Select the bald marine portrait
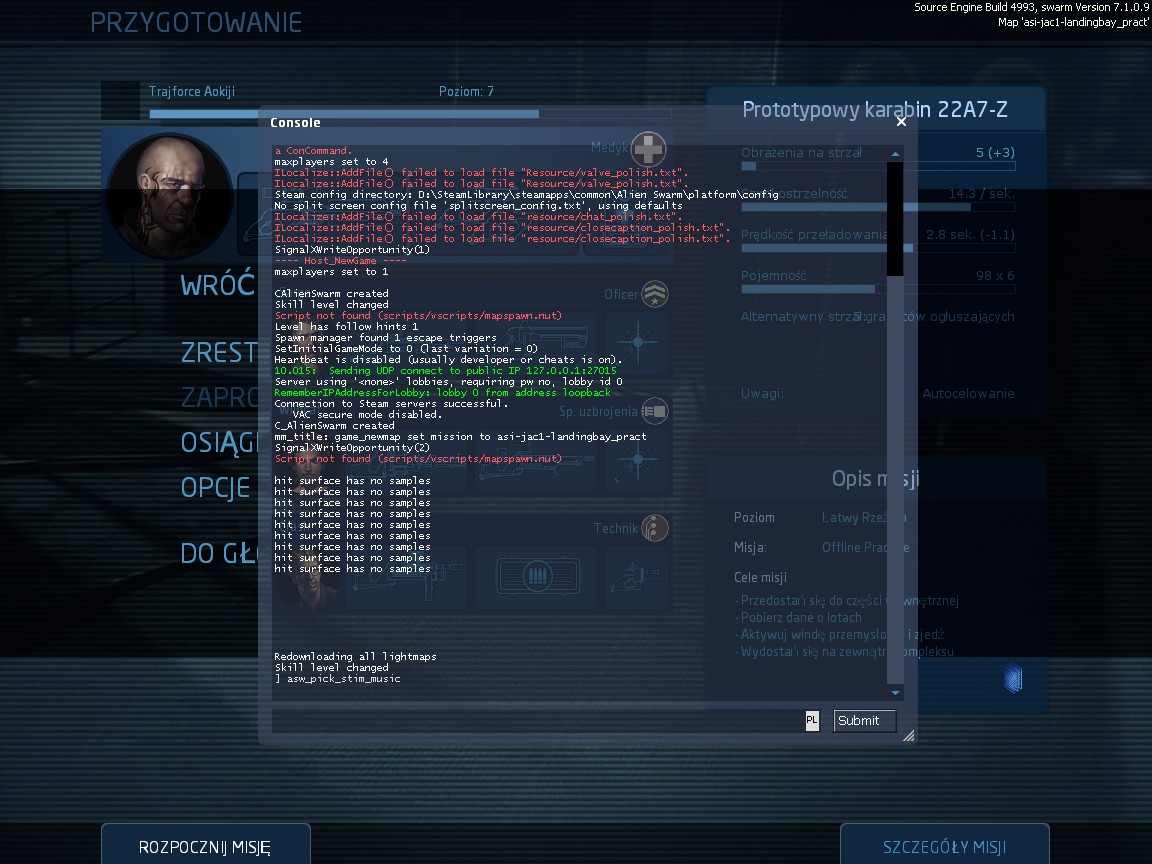 click(x=170, y=196)
